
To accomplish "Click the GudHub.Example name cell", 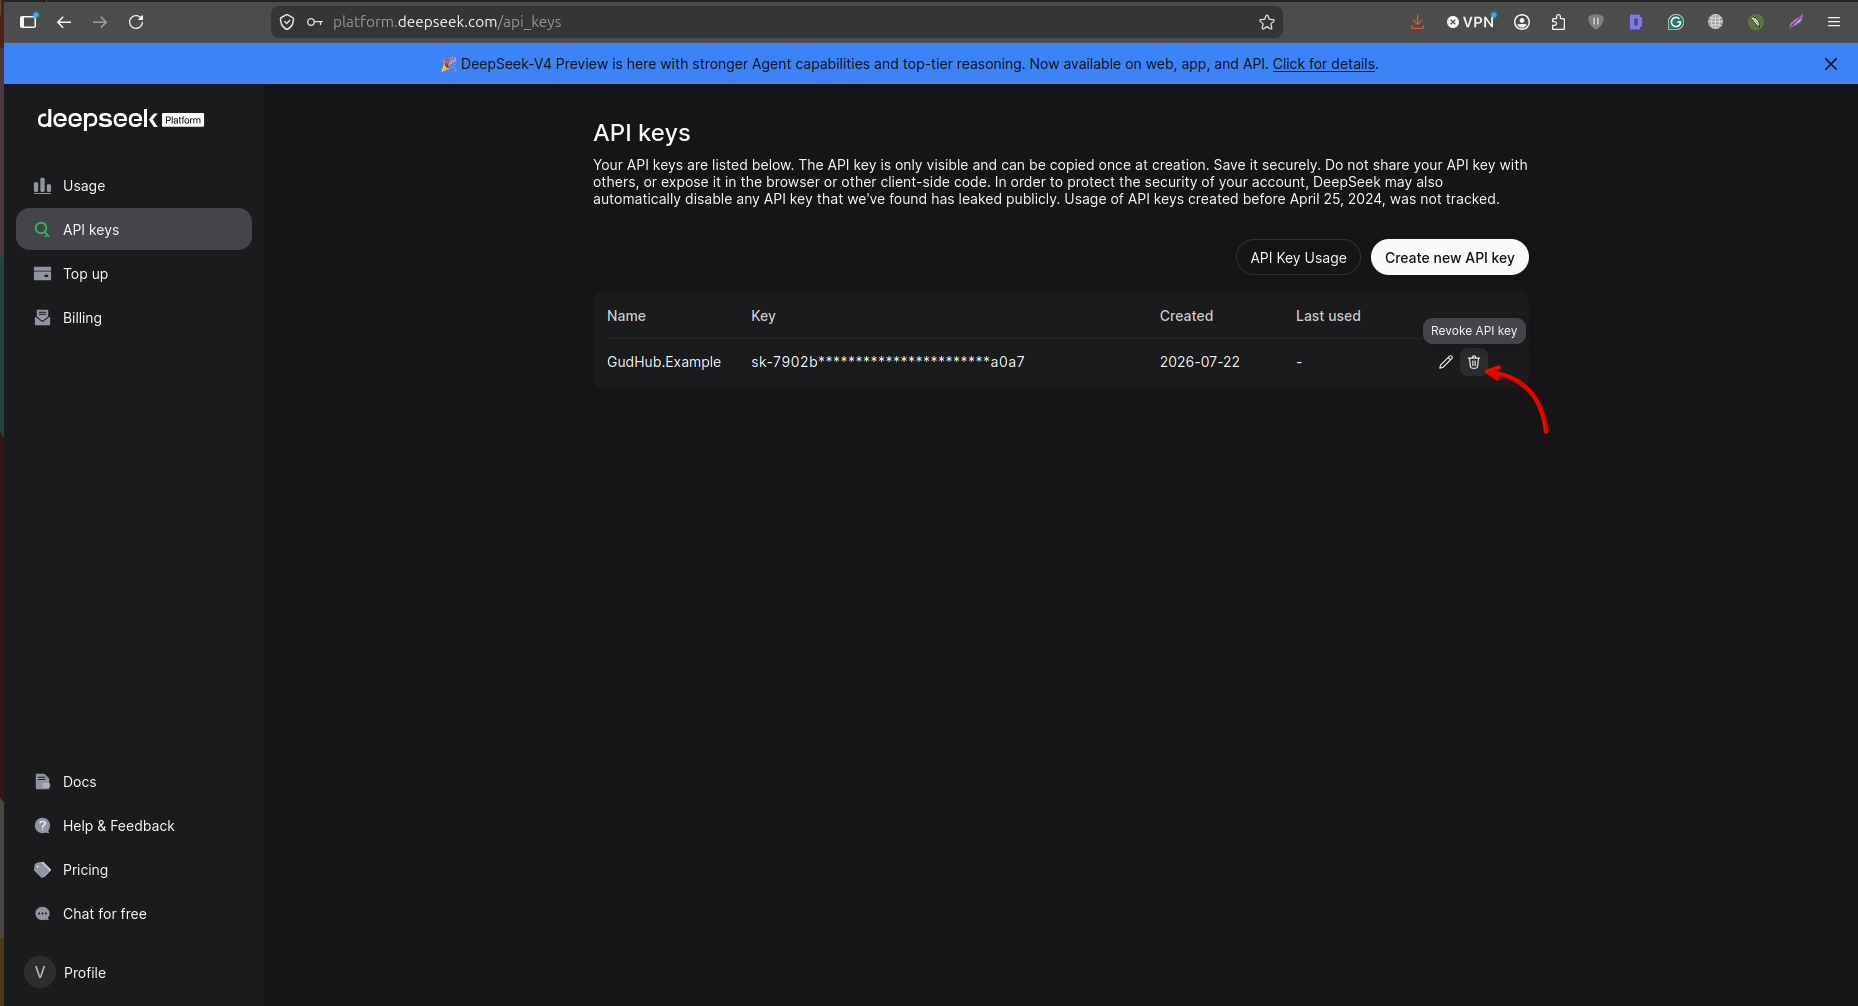I will point(664,362).
